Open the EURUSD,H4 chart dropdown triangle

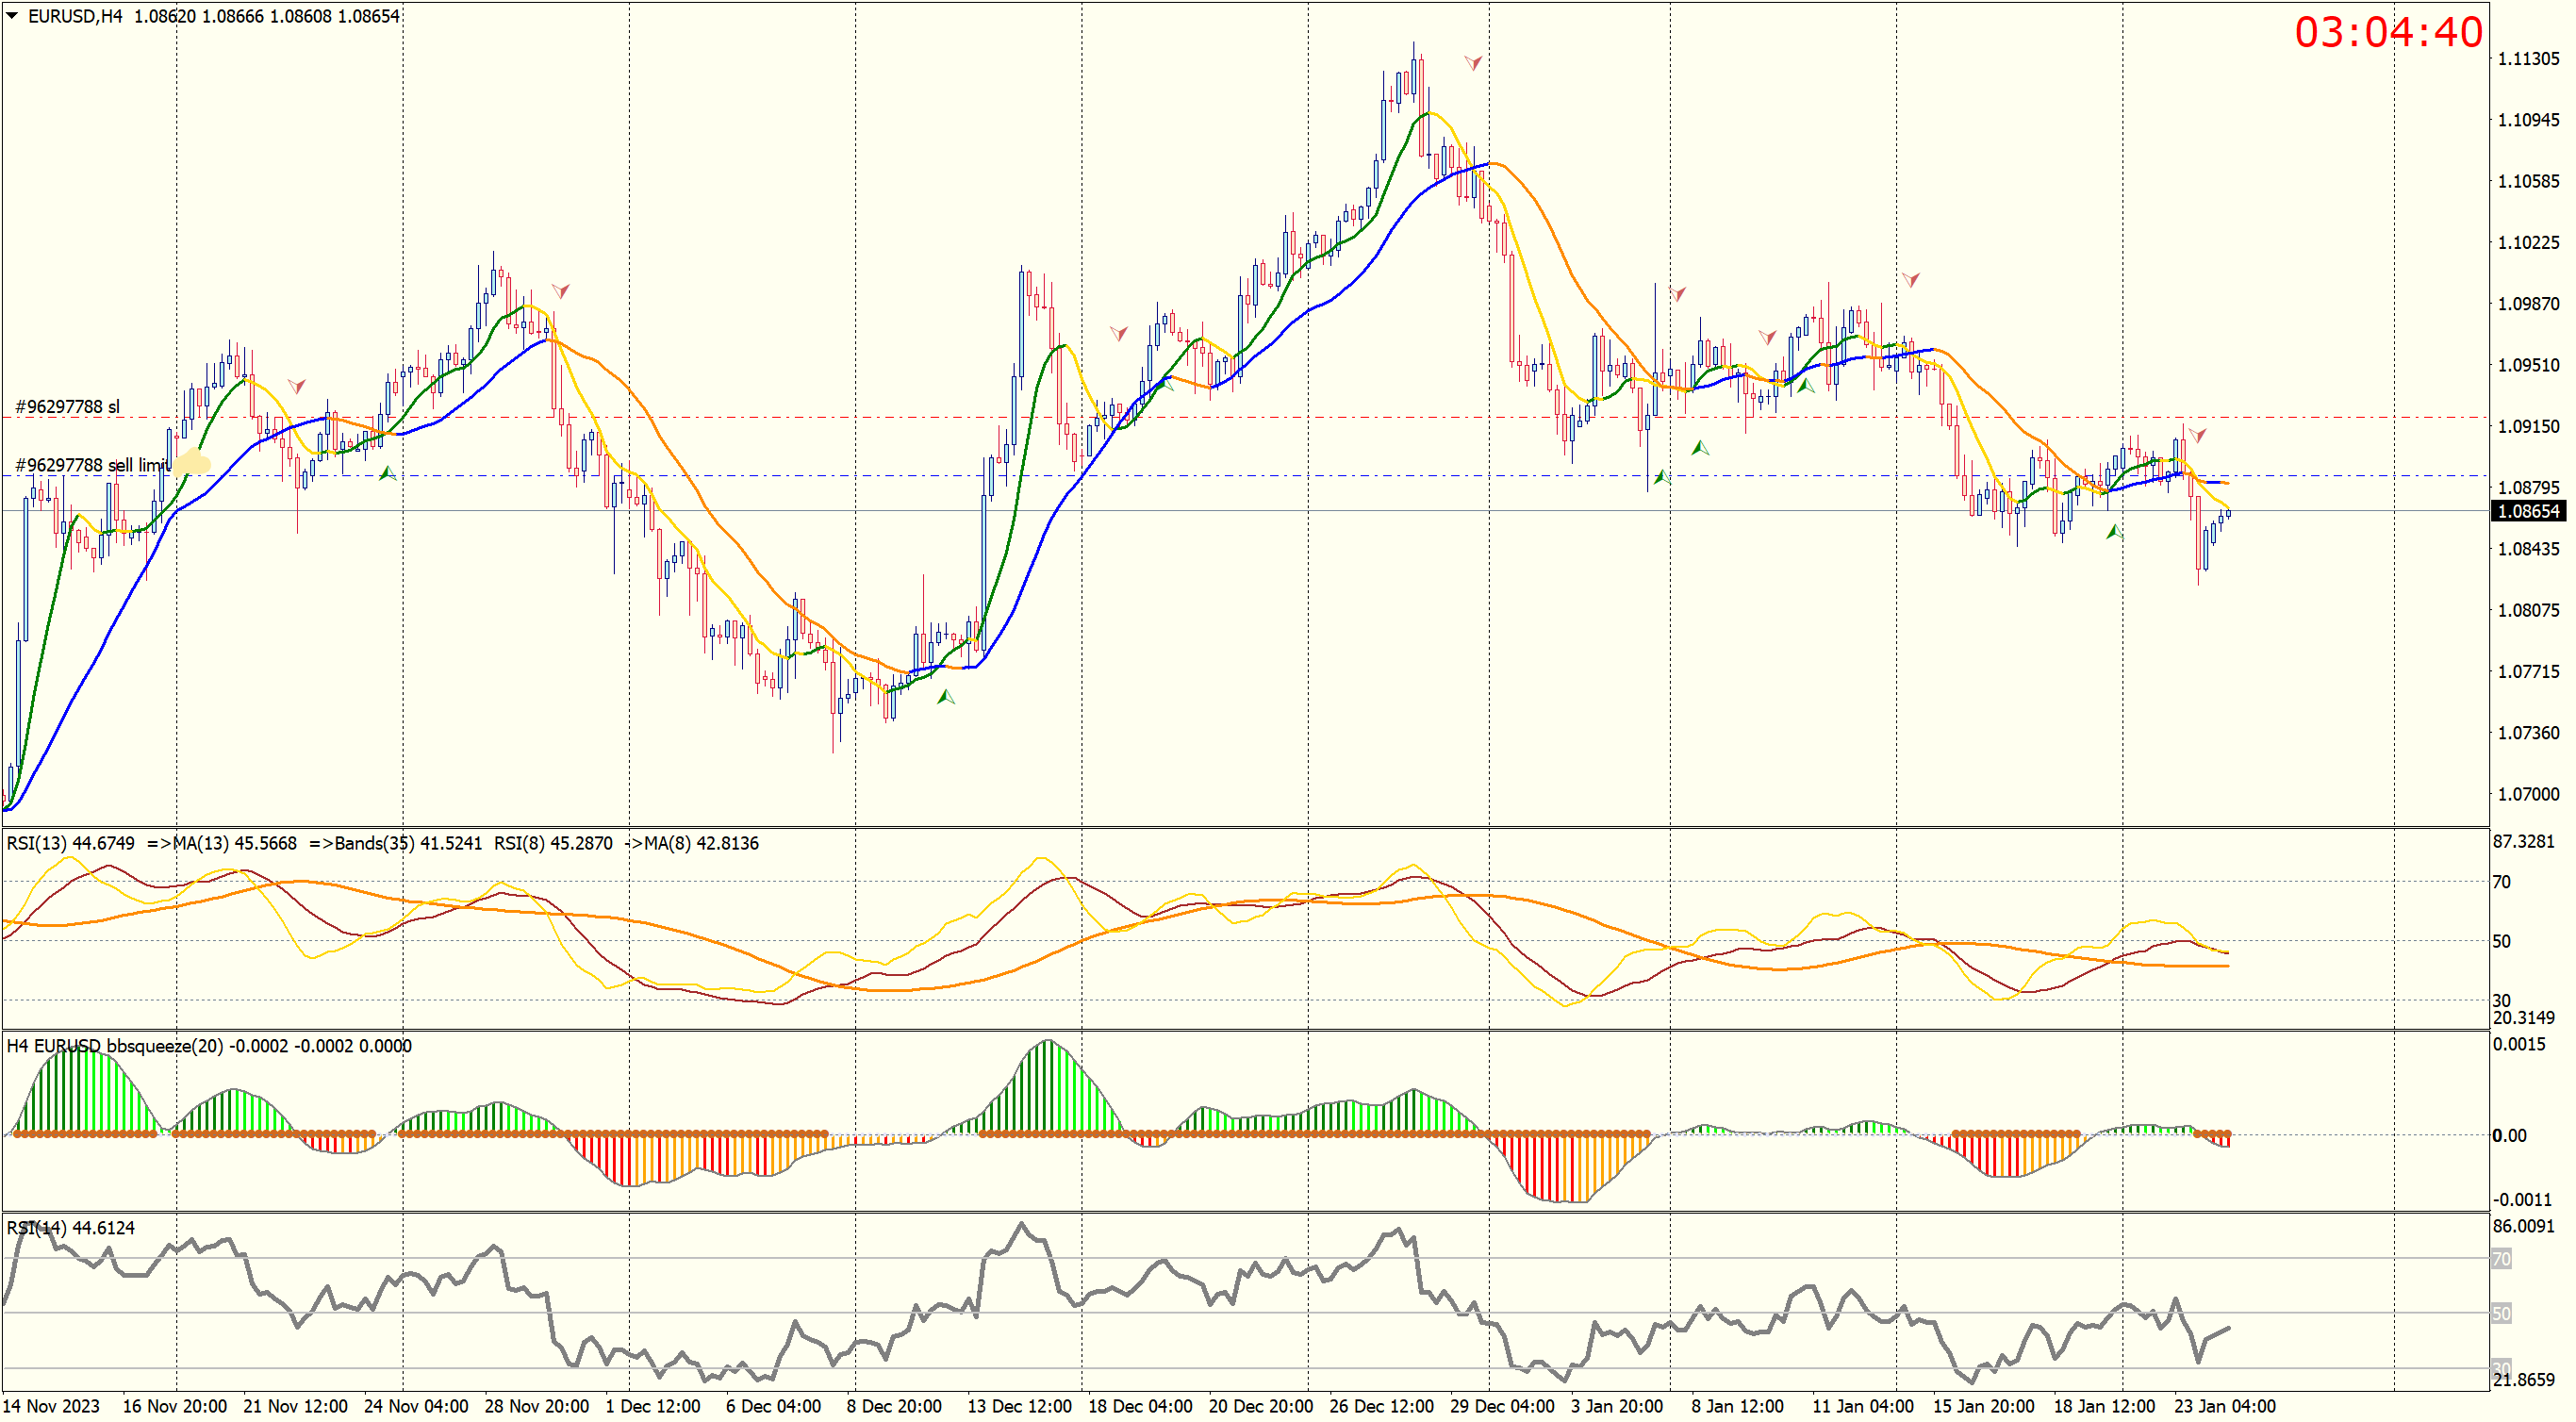[12, 15]
